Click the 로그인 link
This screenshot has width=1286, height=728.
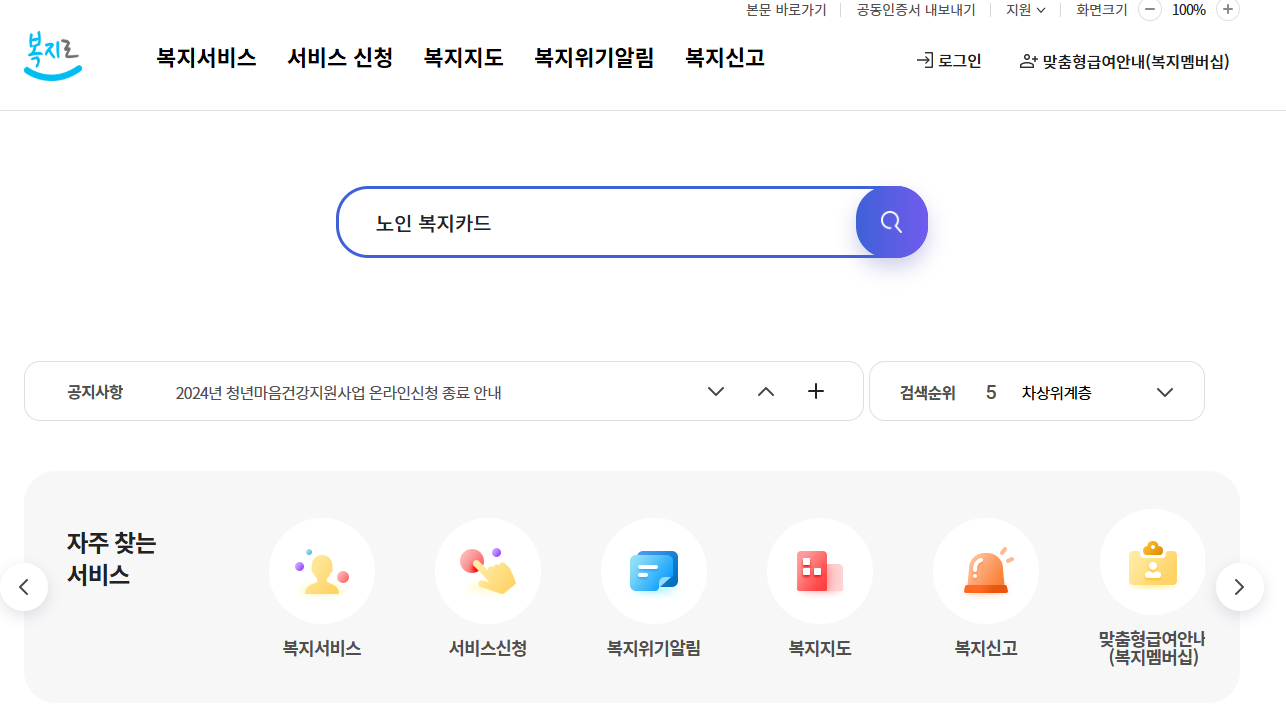point(949,61)
